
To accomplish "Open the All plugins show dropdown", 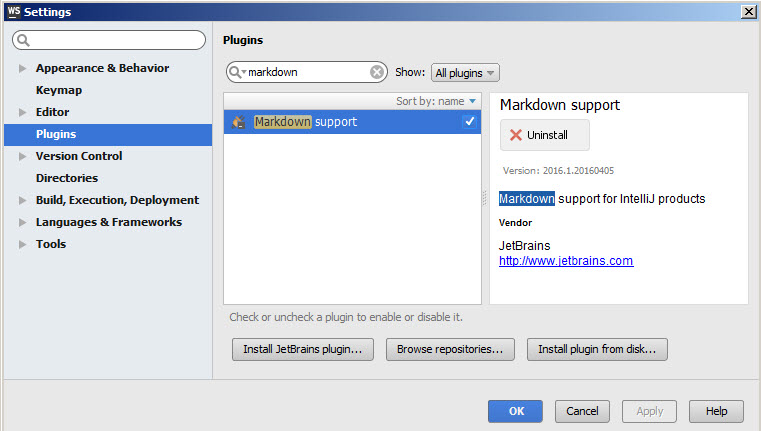I will tap(465, 73).
